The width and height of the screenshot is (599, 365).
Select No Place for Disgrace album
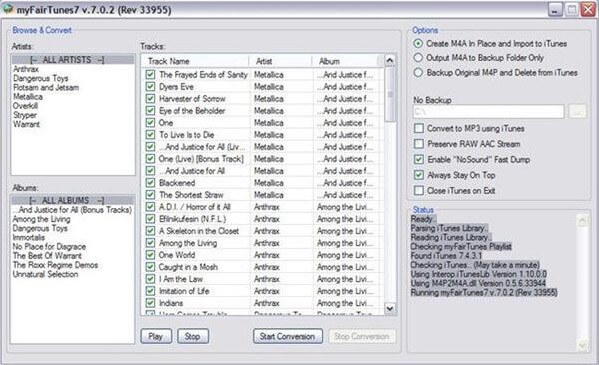tap(73, 247)
